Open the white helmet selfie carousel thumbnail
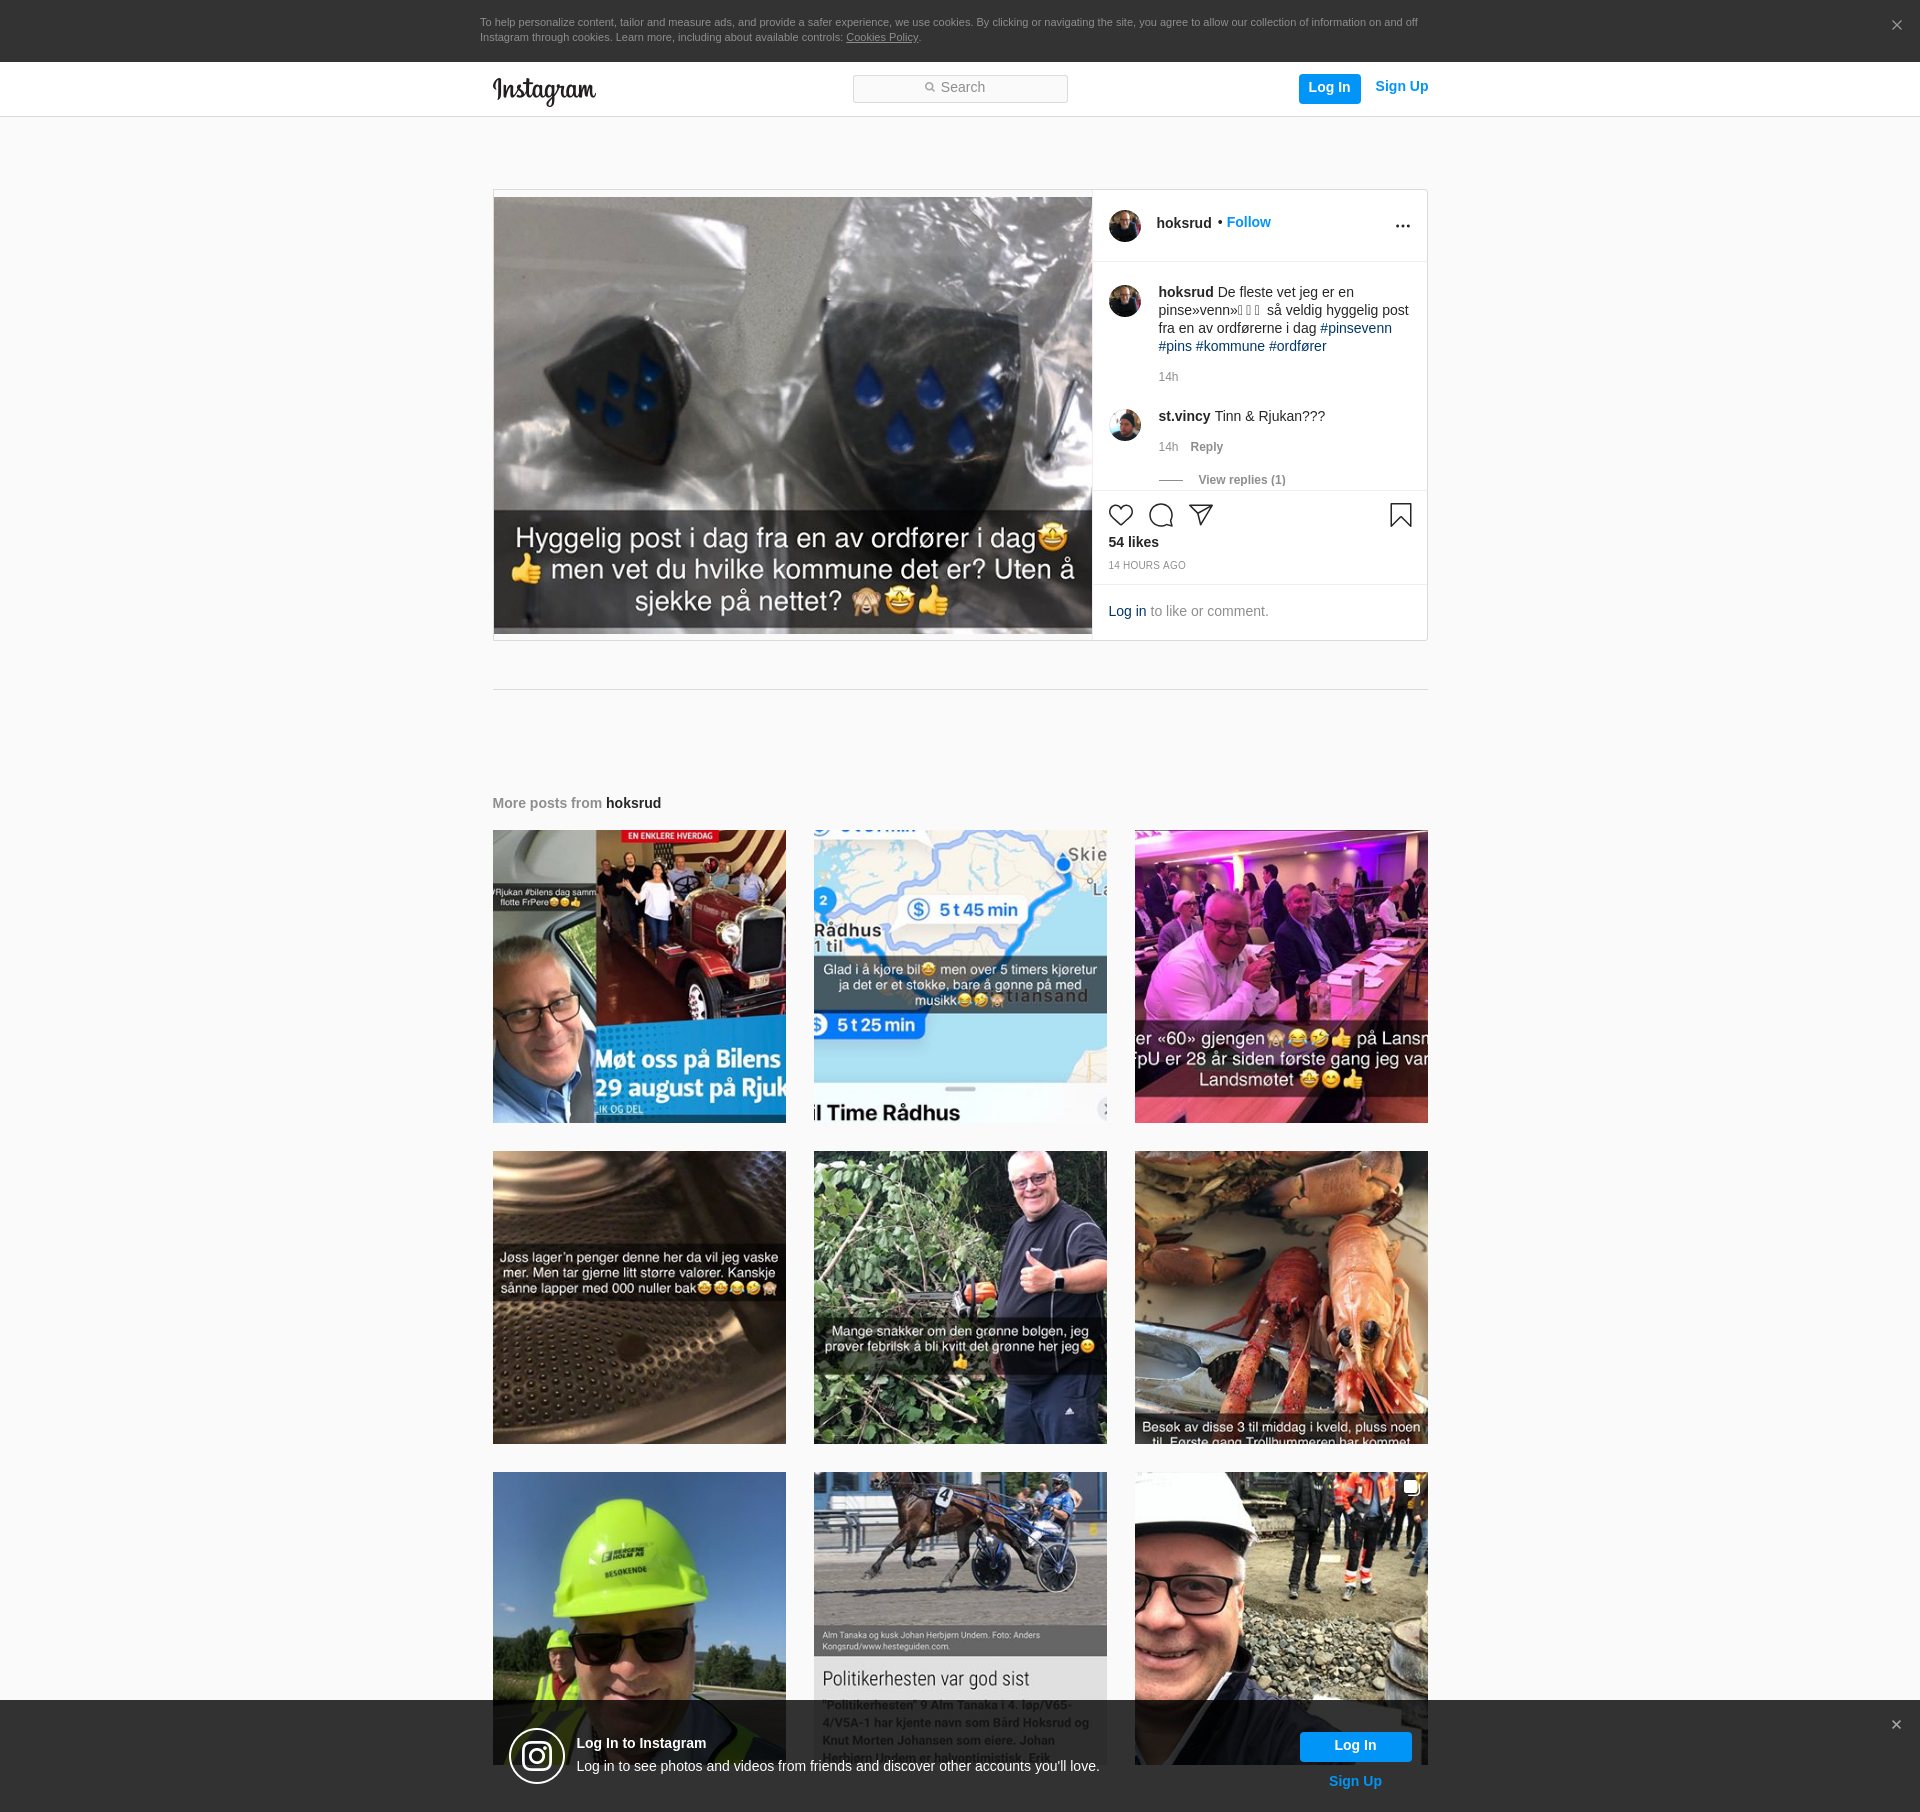 tap(1281, 1586)
